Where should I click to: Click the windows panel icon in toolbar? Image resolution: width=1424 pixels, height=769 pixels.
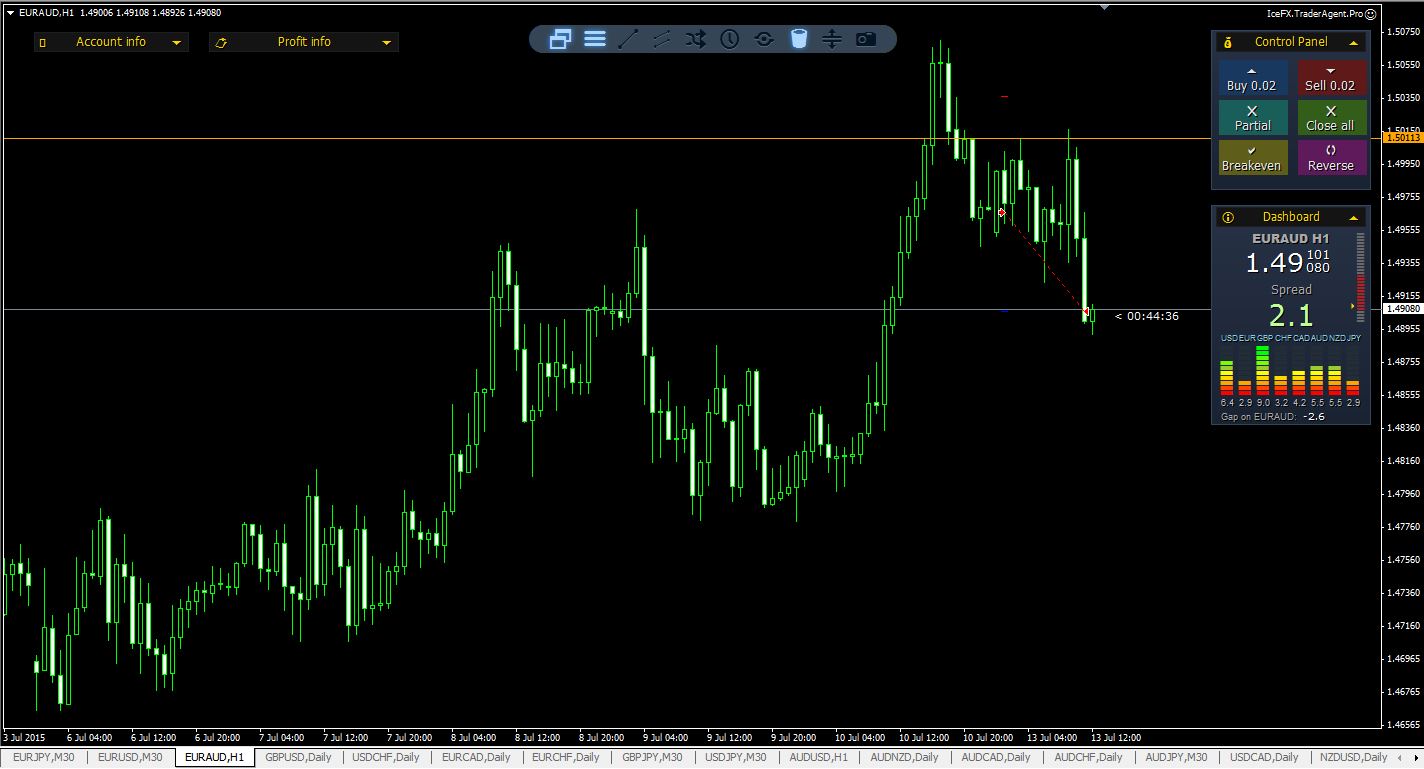point(560,39)
